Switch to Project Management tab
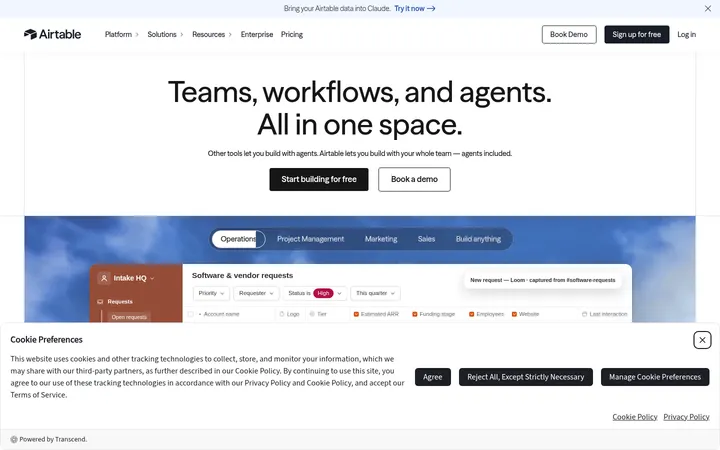The image size is (720, 450). [x=310, y=239]
